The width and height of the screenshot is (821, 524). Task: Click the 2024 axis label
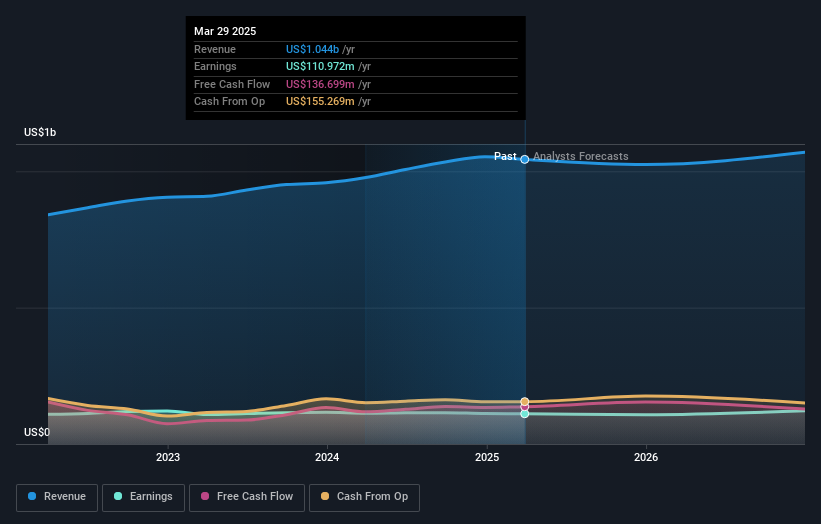coord(327,458)
